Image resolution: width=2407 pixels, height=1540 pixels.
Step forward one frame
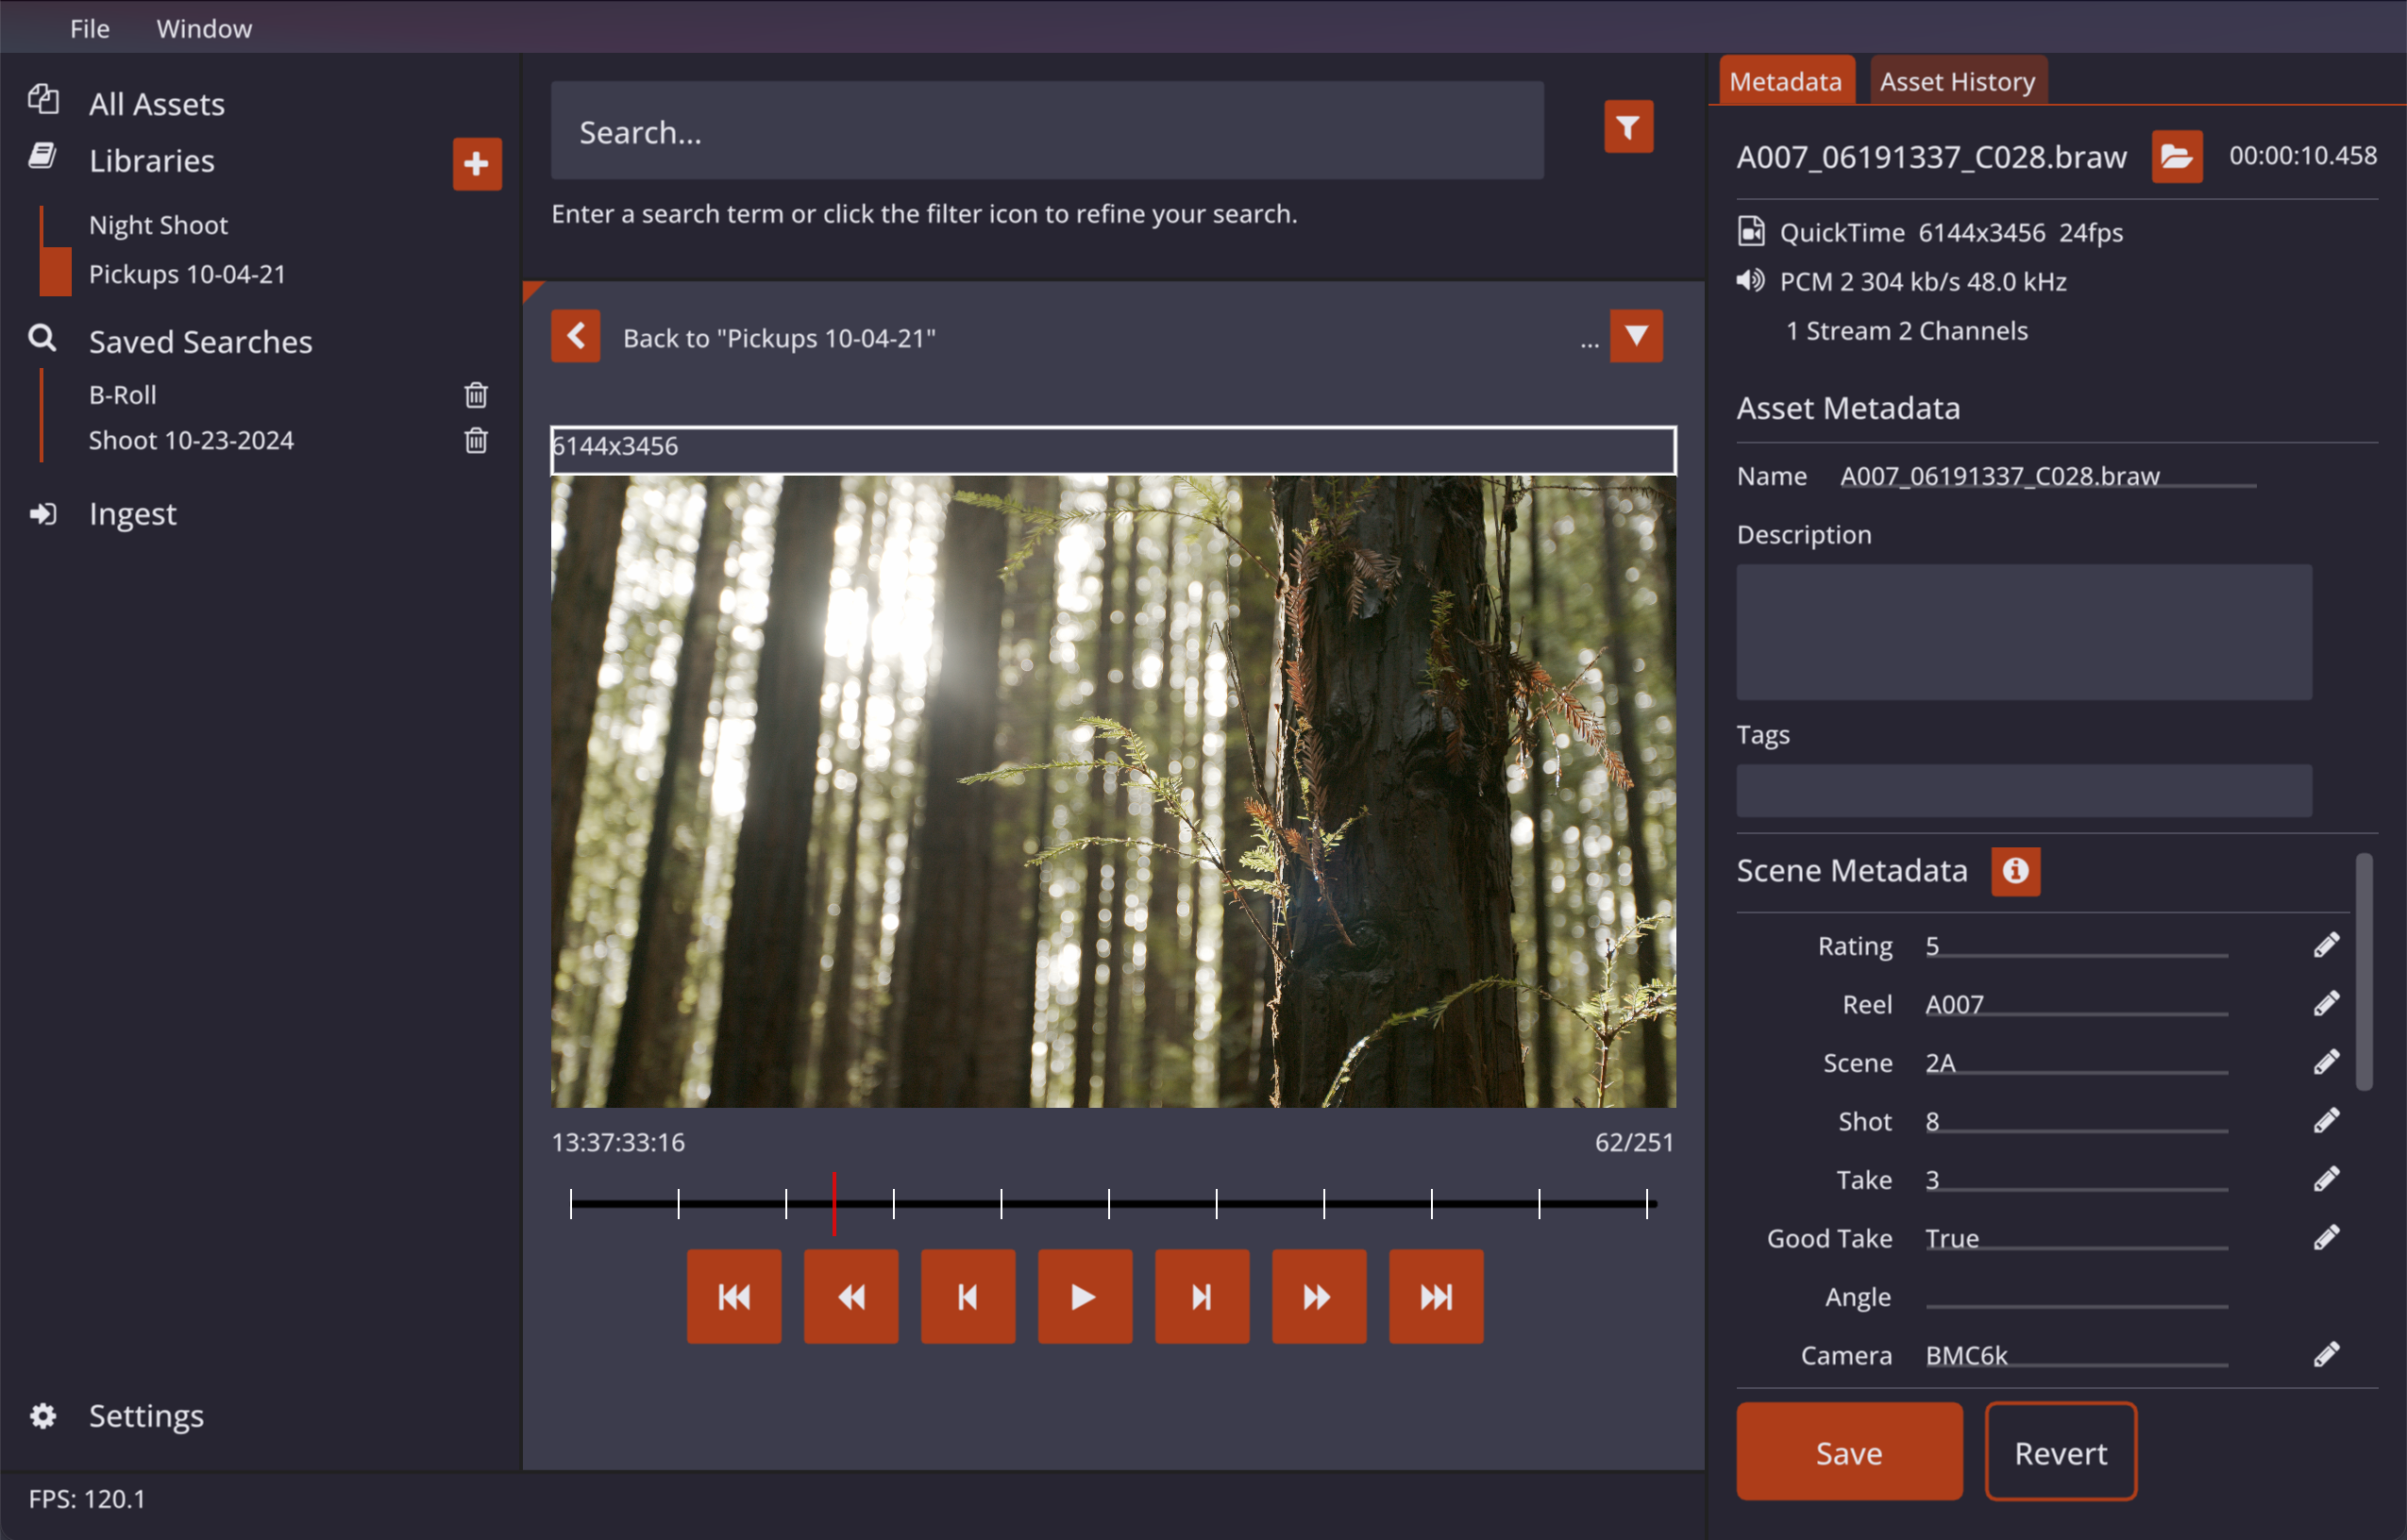pos(1201,1296)
